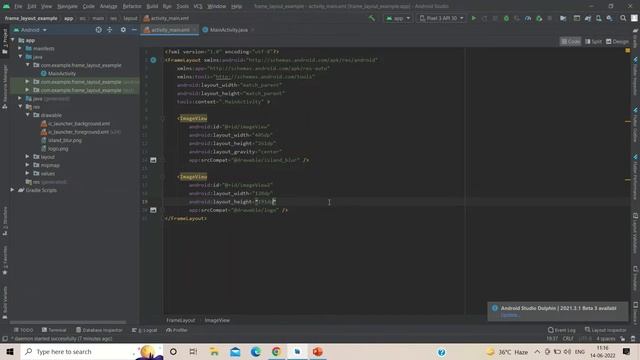Click gutter image preview icon for island_blur
Viewport: 640px width, 360px height.
(153, 160)
